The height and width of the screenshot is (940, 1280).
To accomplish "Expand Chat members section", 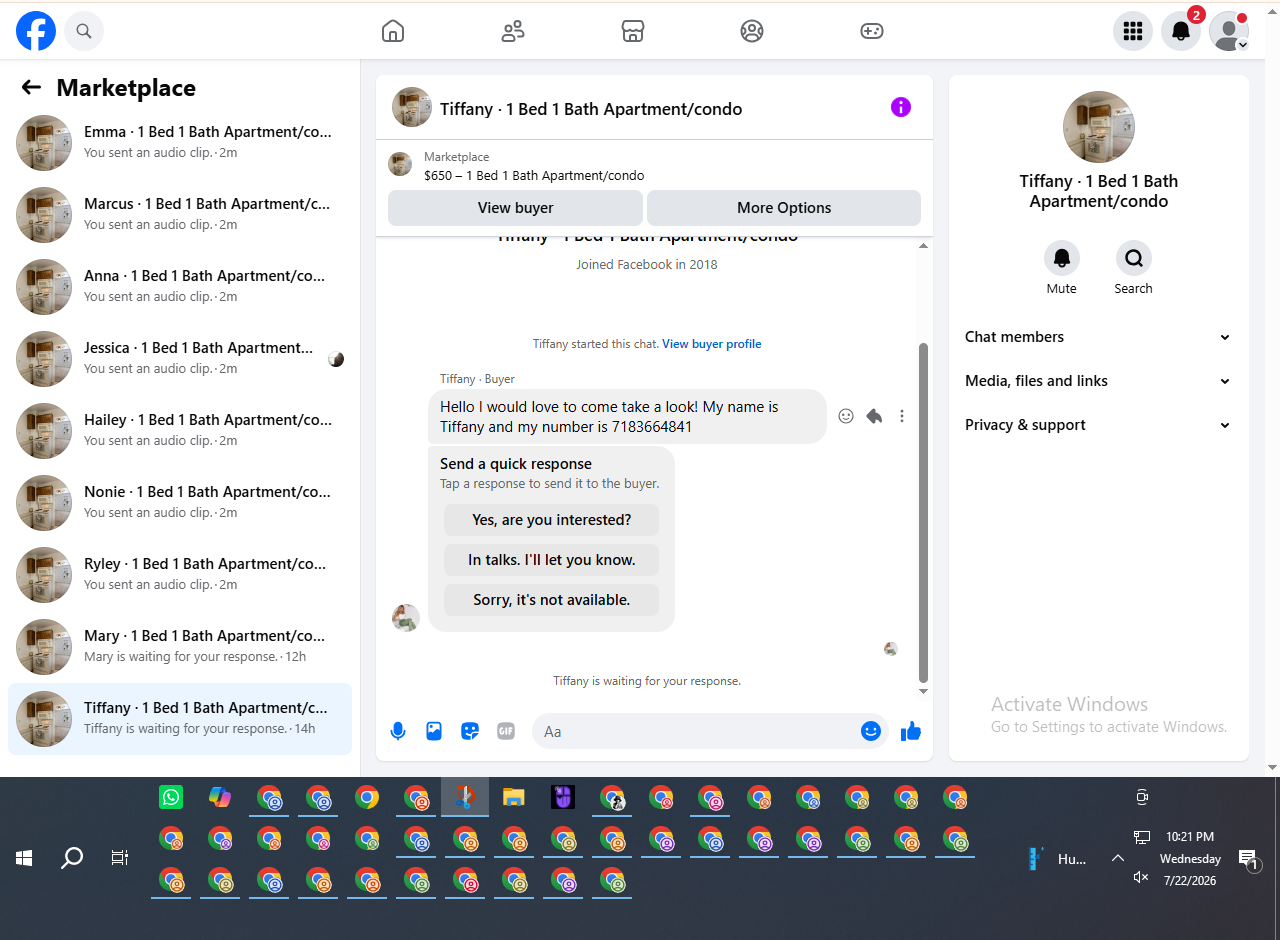I will click(1098, 337).
